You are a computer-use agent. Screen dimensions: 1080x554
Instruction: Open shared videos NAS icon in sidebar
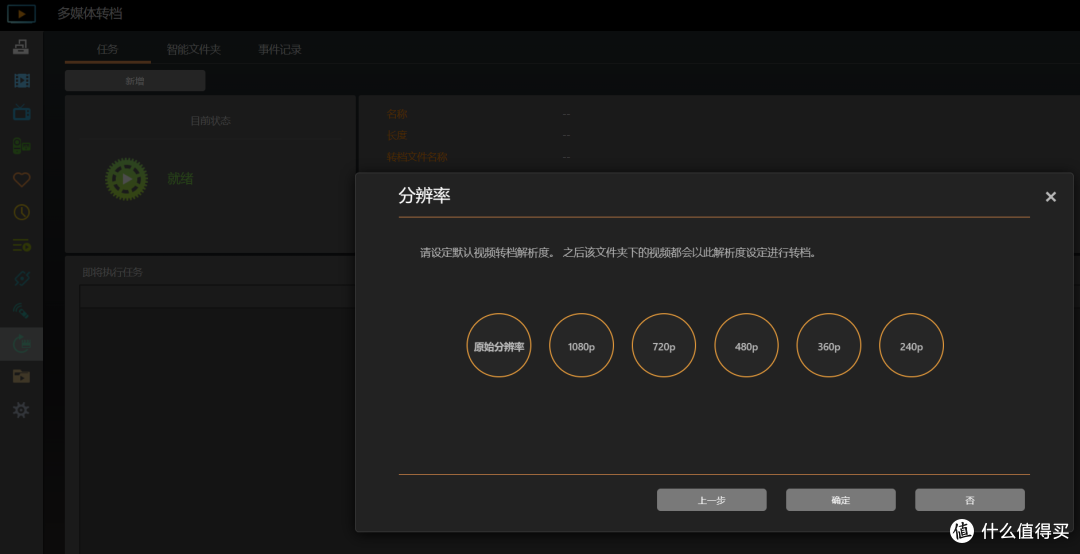click(21, 47)
